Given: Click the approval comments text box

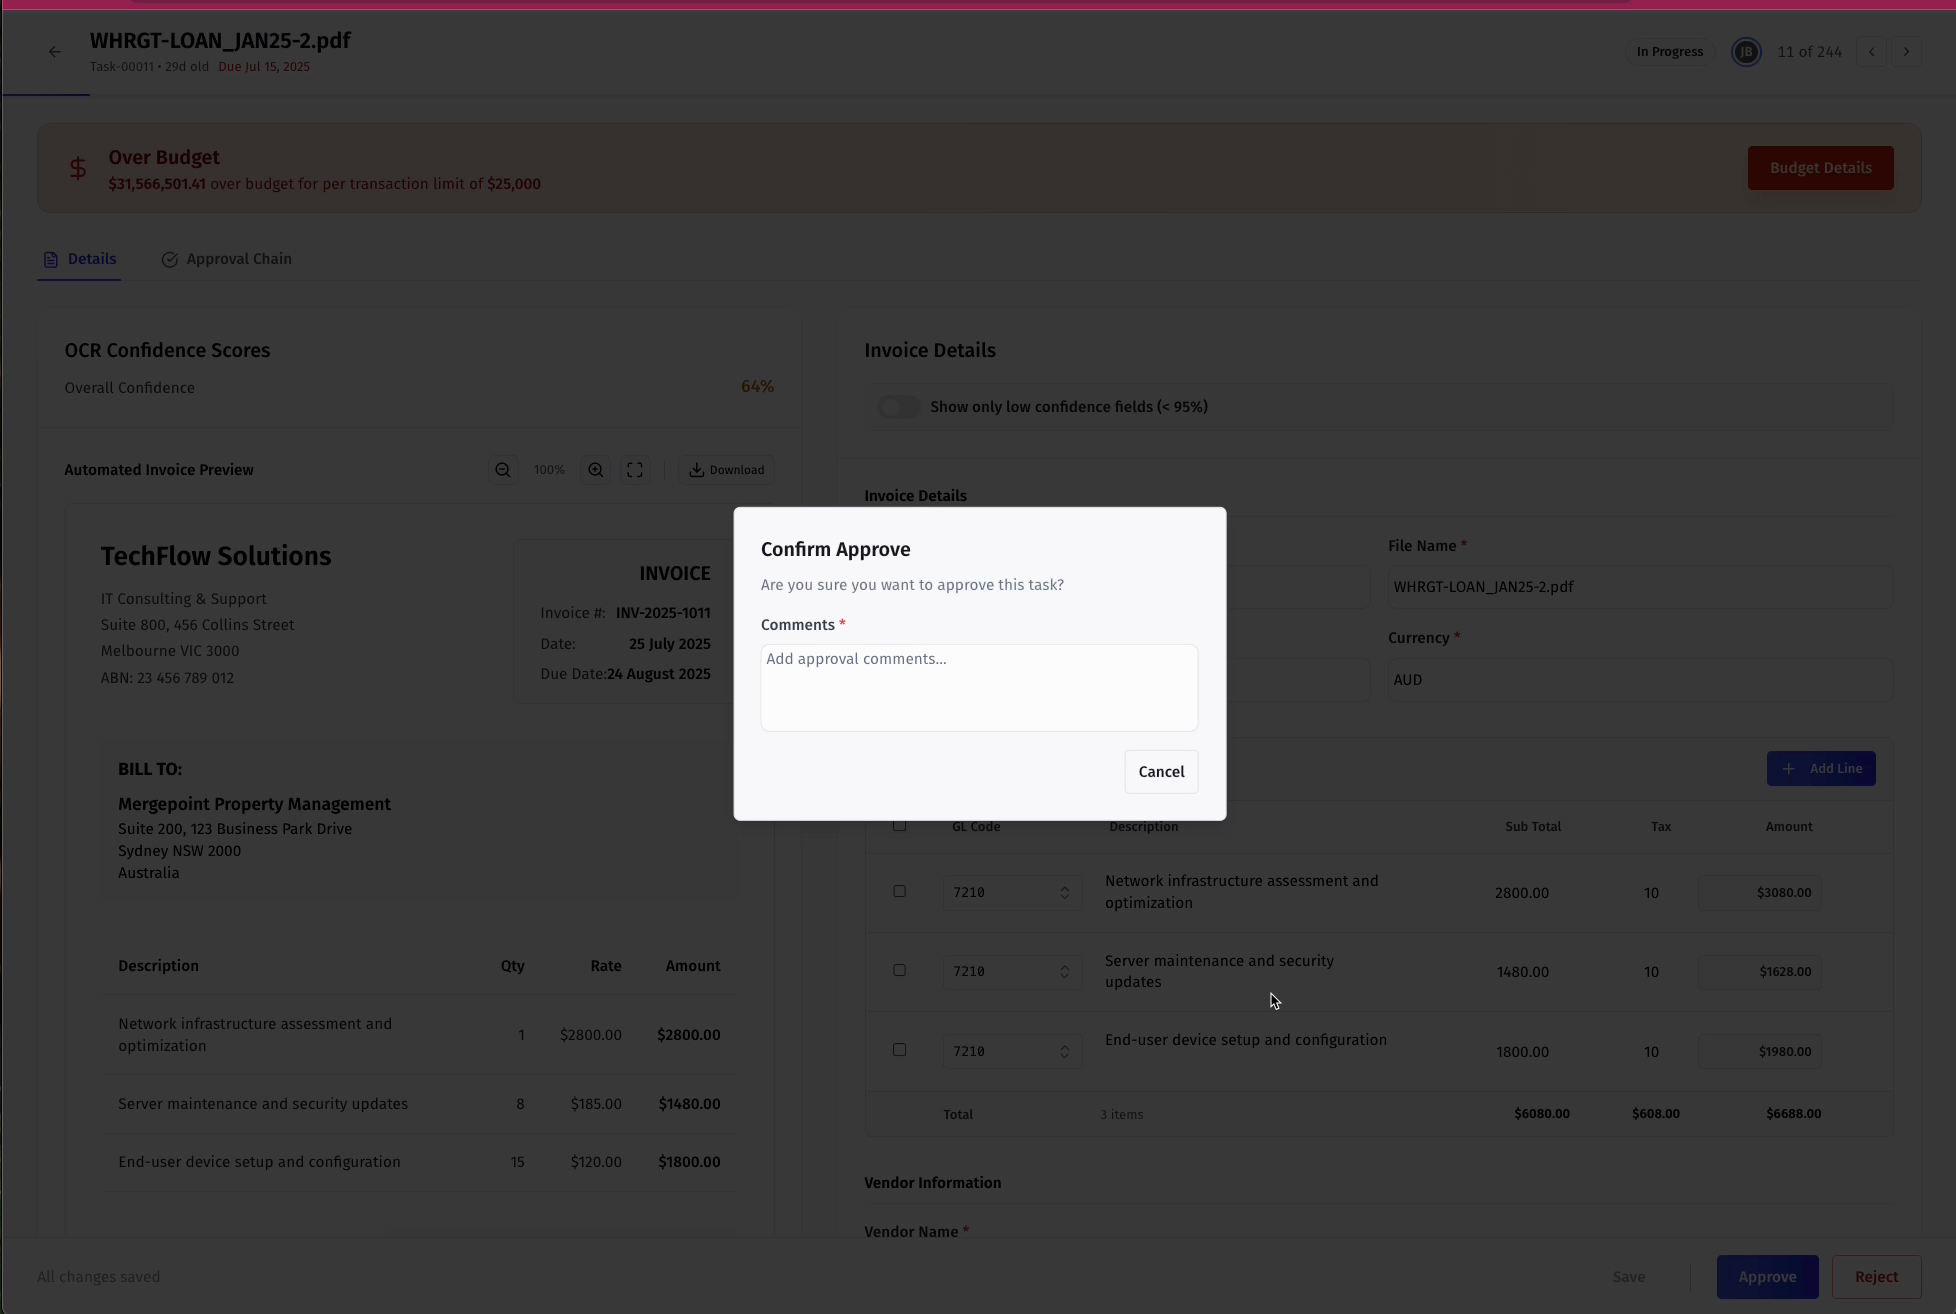Looking at the screenshot, I should (979, 687).
